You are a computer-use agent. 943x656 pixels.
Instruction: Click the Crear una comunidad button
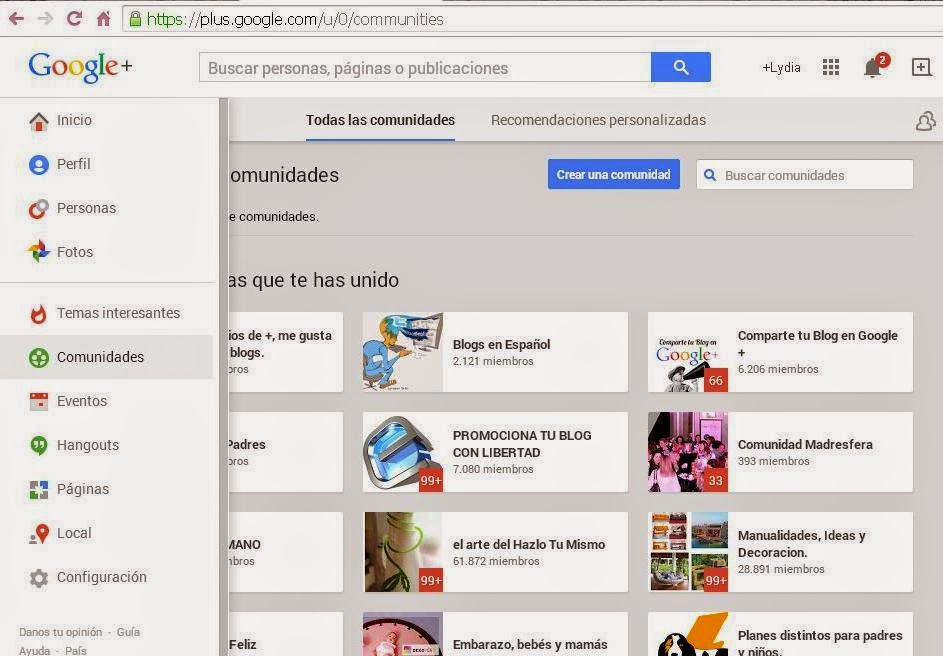pyautogui.click(x=613, y=174)
